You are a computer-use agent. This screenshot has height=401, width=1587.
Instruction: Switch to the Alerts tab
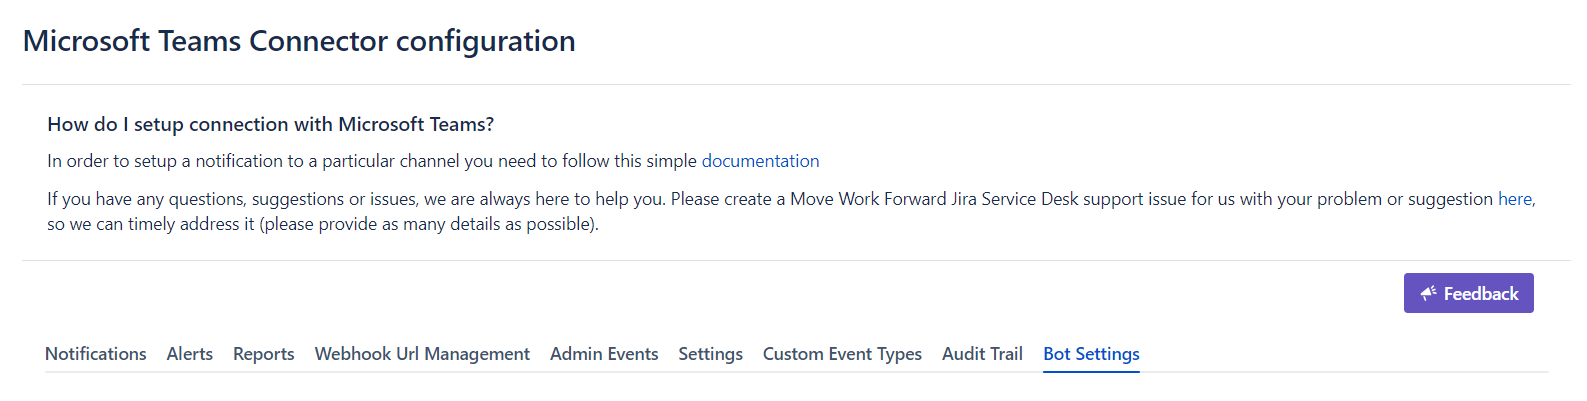[189, 354]
